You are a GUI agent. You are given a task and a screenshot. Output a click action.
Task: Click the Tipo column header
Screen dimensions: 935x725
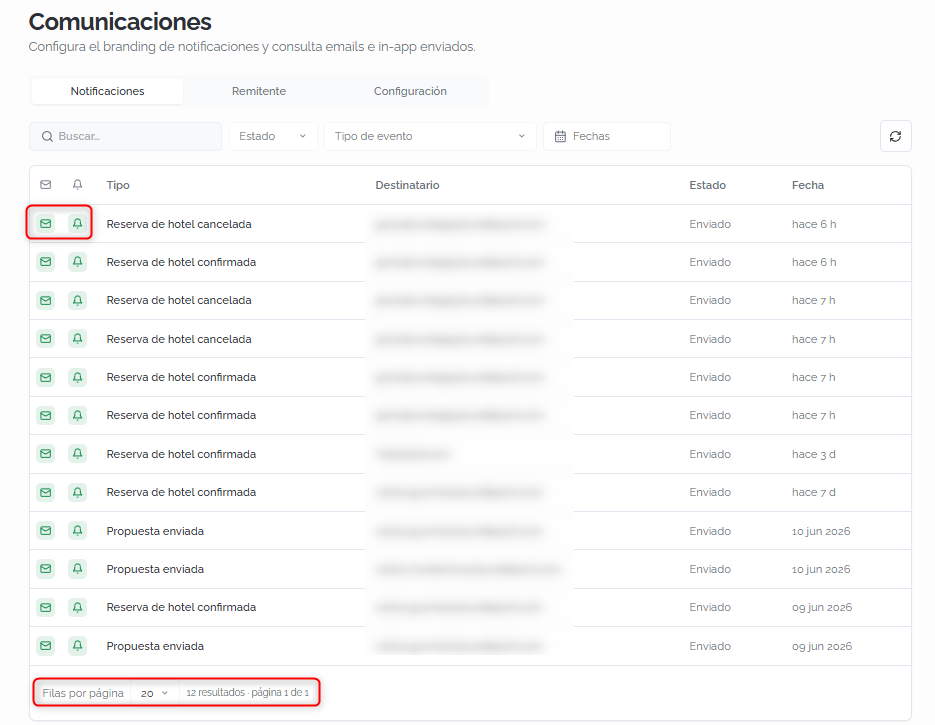(x=118, y=185)
